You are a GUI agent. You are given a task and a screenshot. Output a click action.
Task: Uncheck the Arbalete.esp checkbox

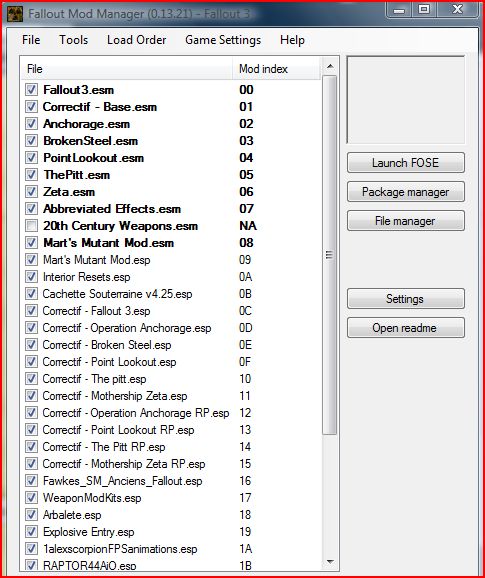point(31,515)
